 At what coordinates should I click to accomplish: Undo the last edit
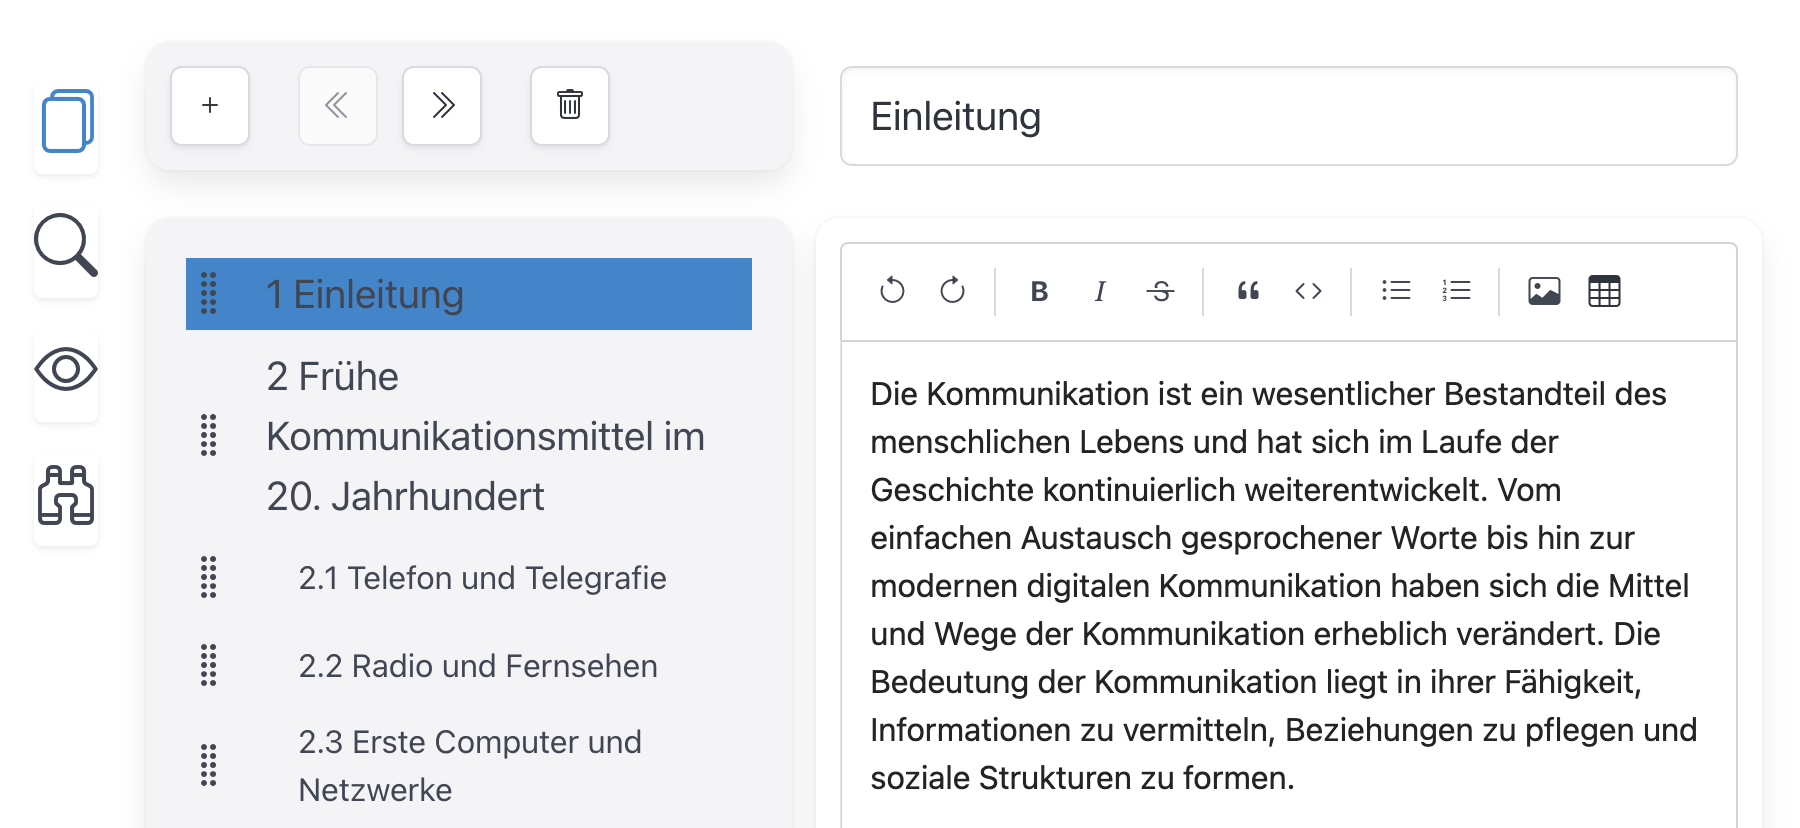892,291
